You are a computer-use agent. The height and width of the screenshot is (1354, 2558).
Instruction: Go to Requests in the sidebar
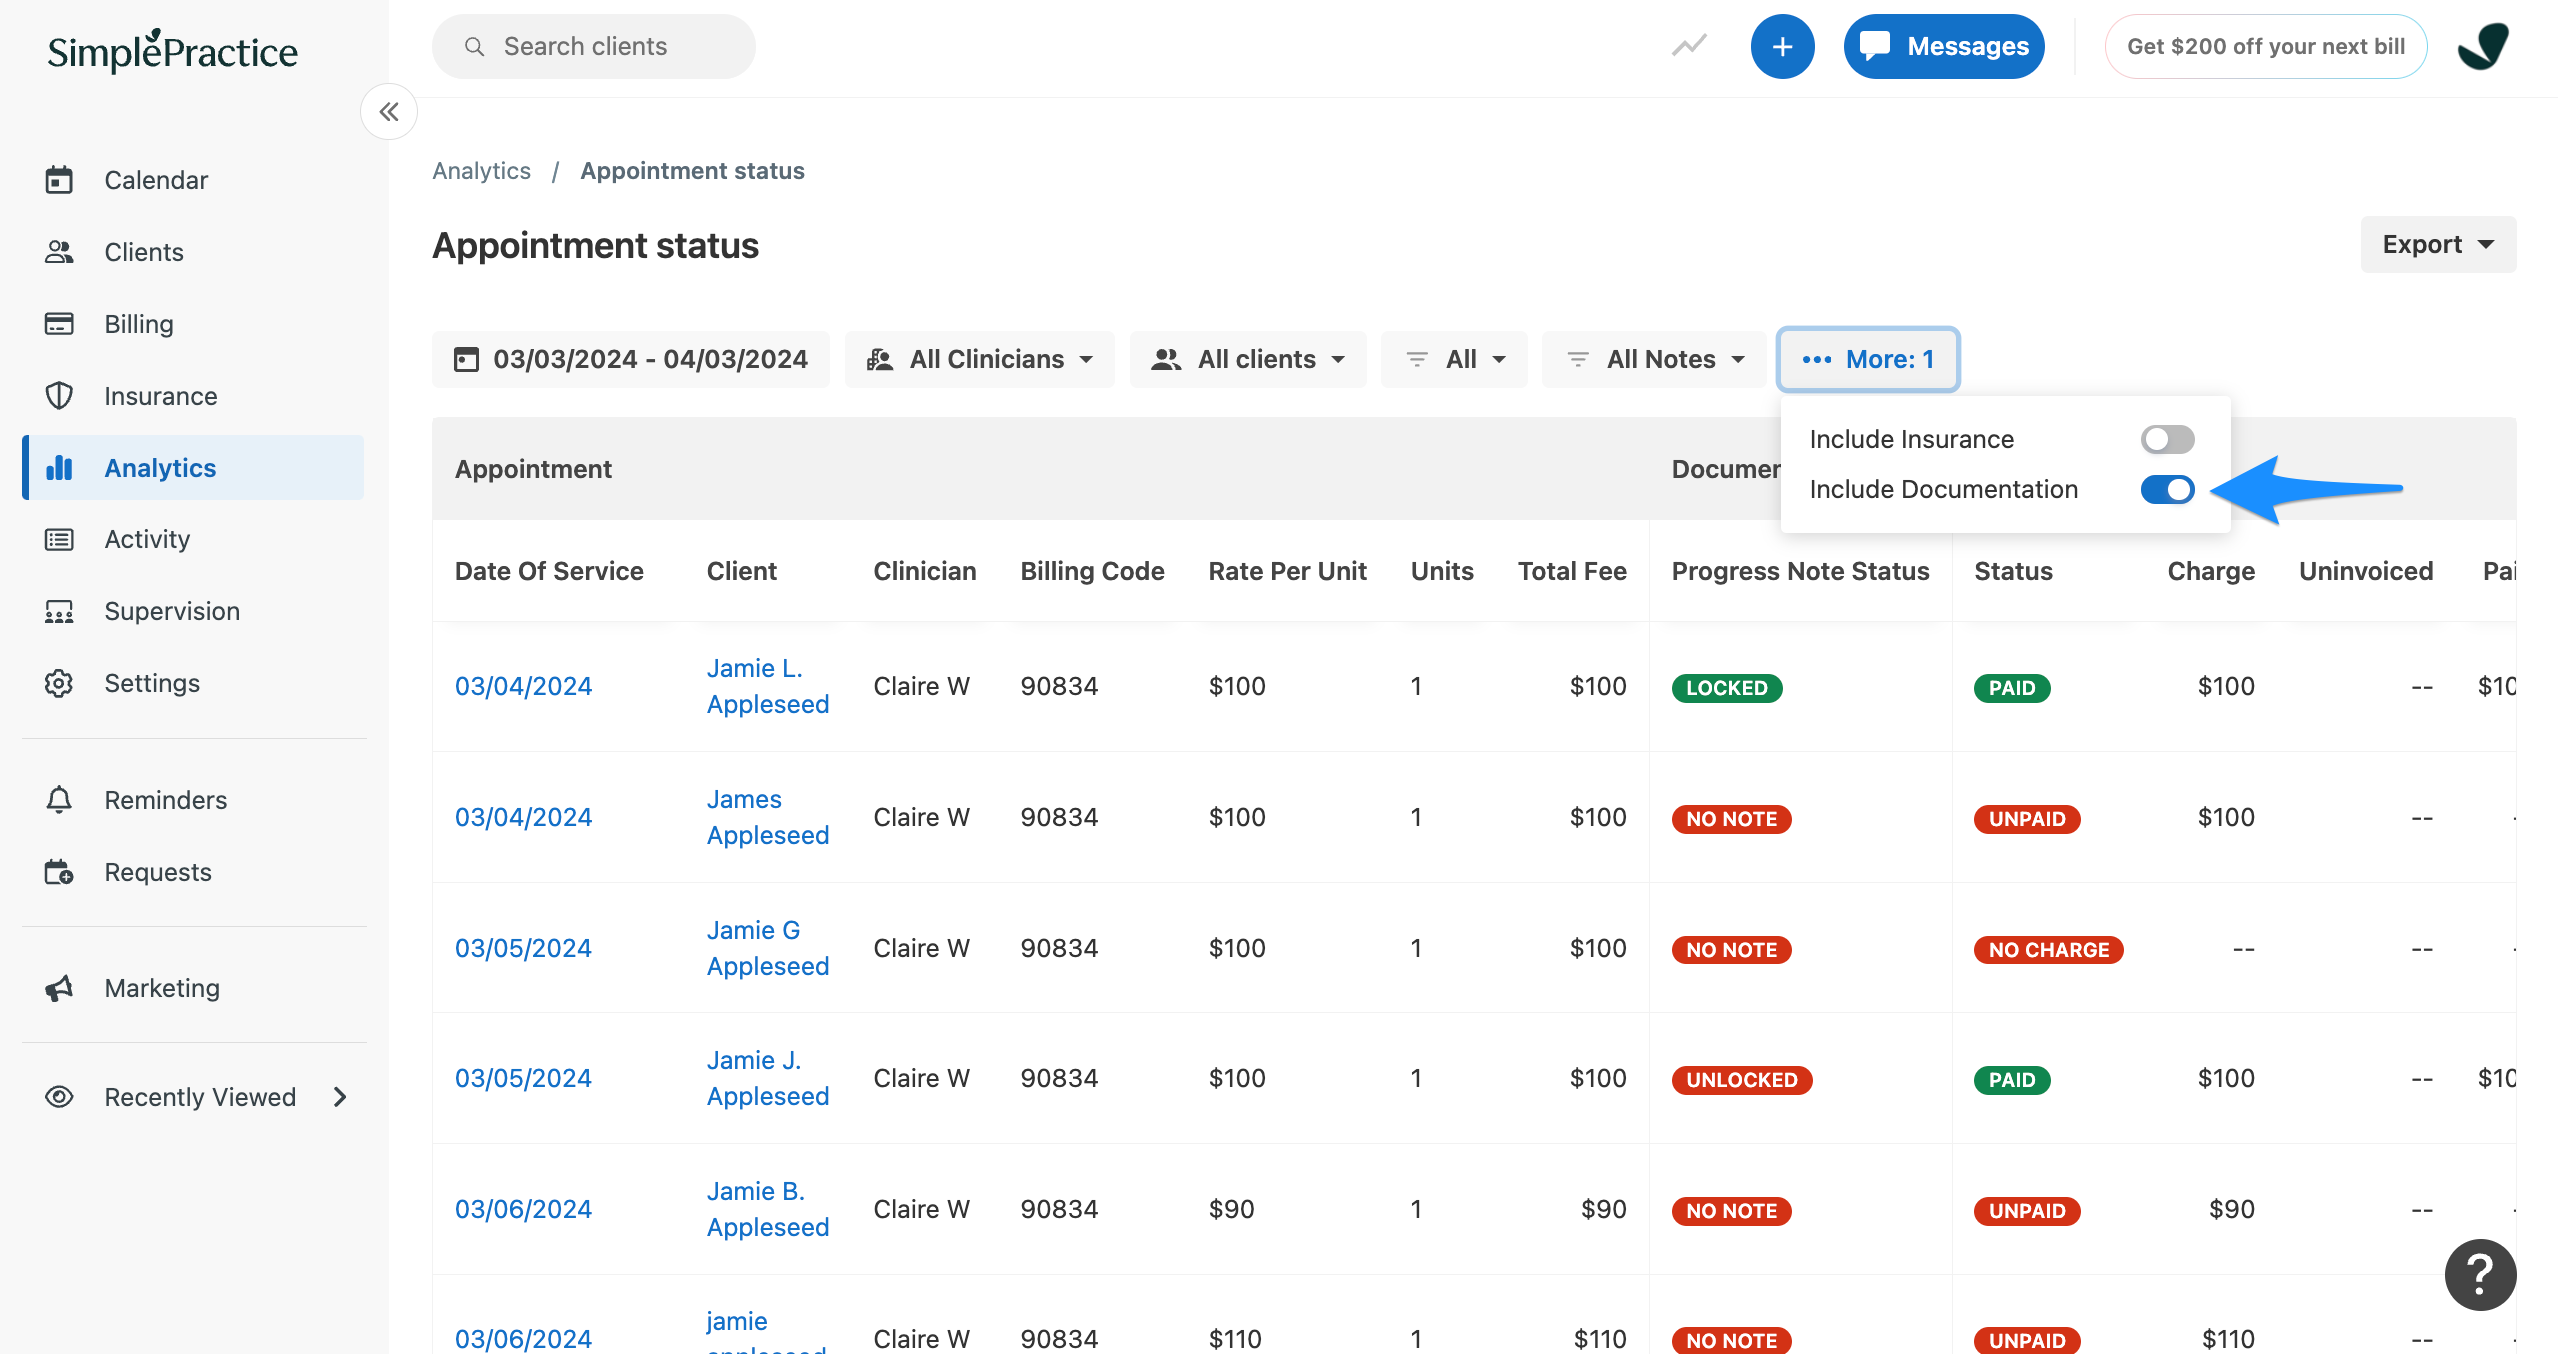(193, 872)
